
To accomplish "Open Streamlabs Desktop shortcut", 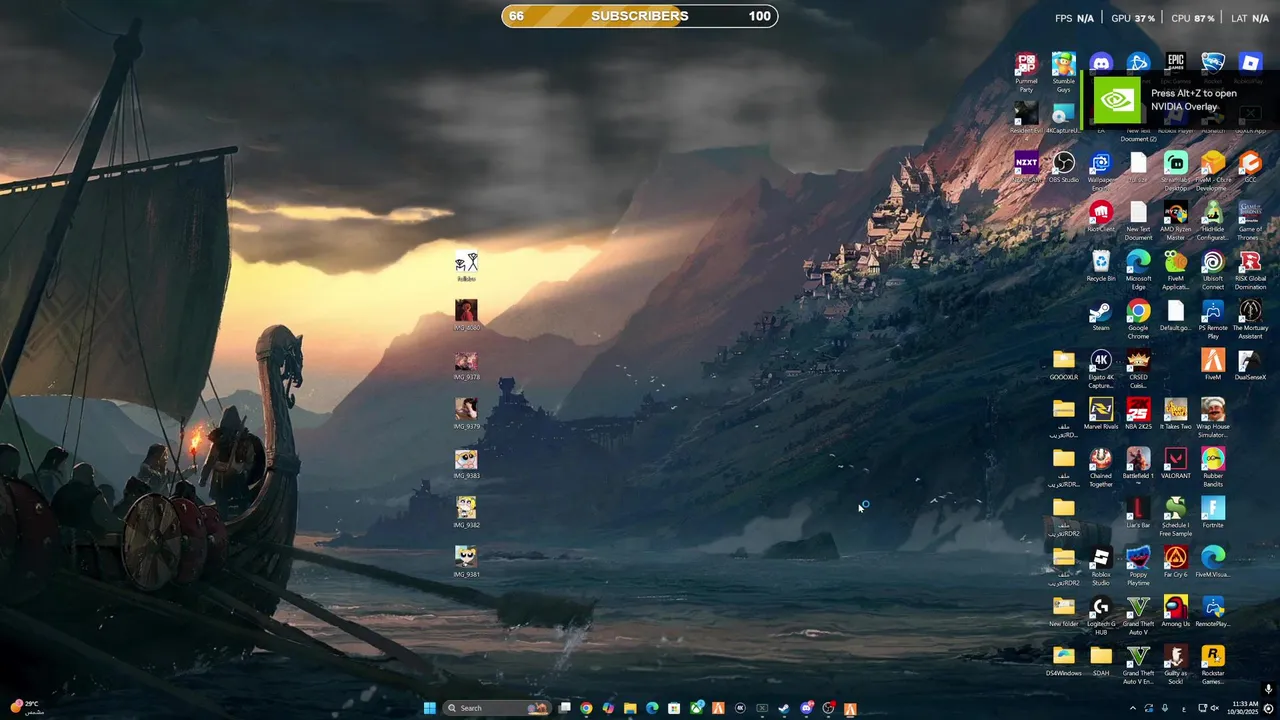I will tap(1175, 170).
